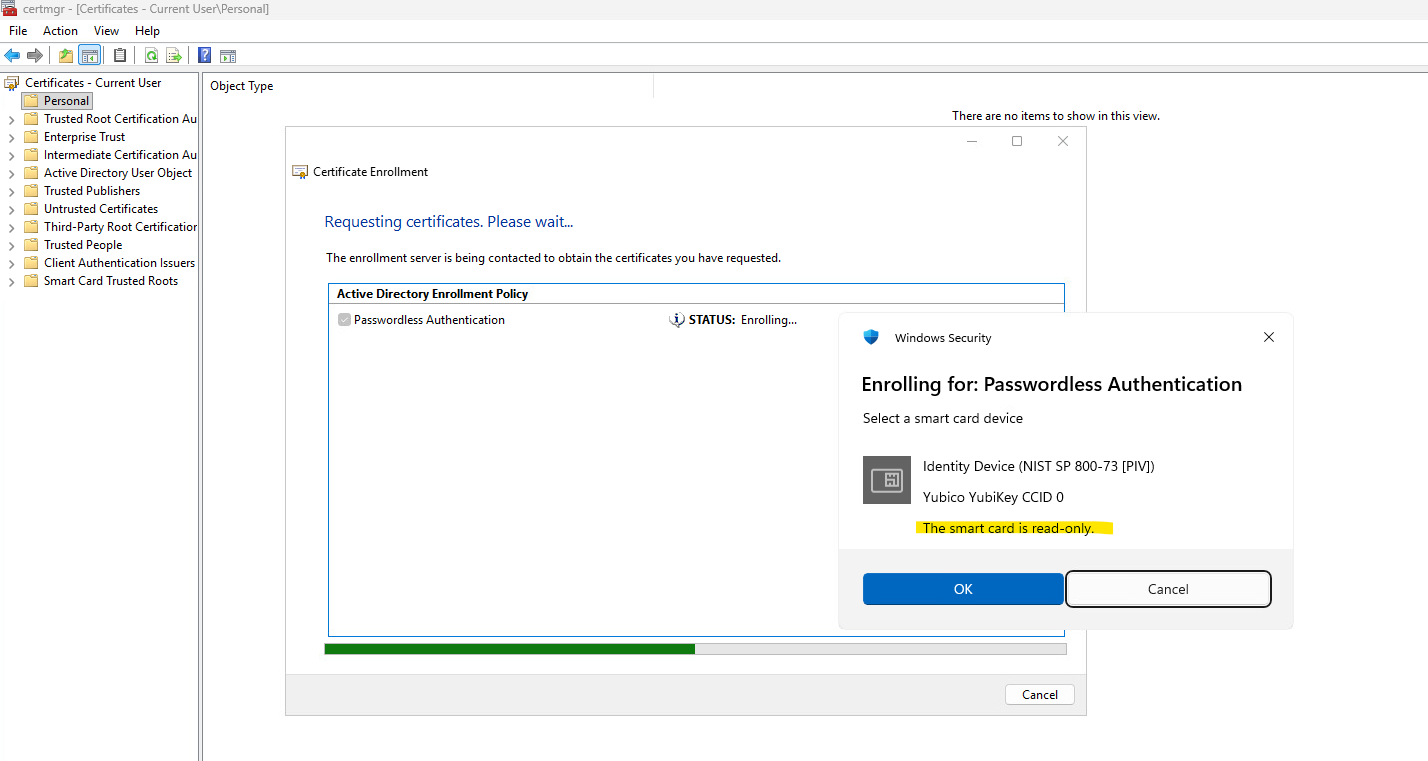Click 'There are no items to show' text
The image size is (1428, 761).
pos(1056,116)
